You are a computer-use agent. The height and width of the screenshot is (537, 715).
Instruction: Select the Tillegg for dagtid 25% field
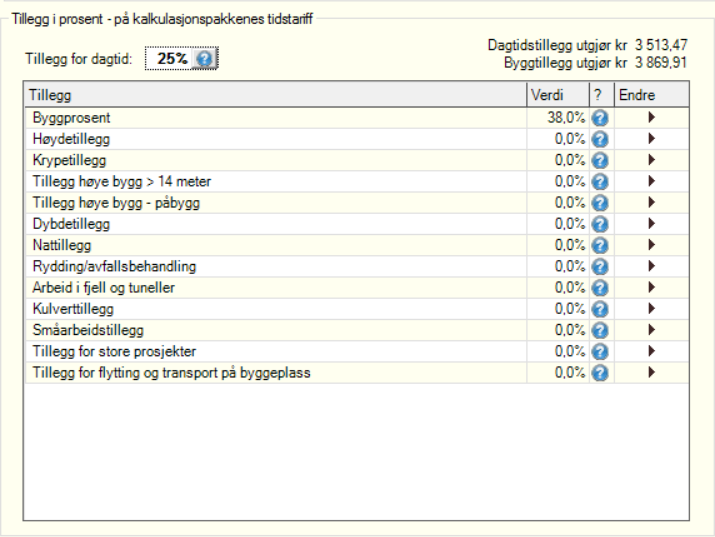181,58
